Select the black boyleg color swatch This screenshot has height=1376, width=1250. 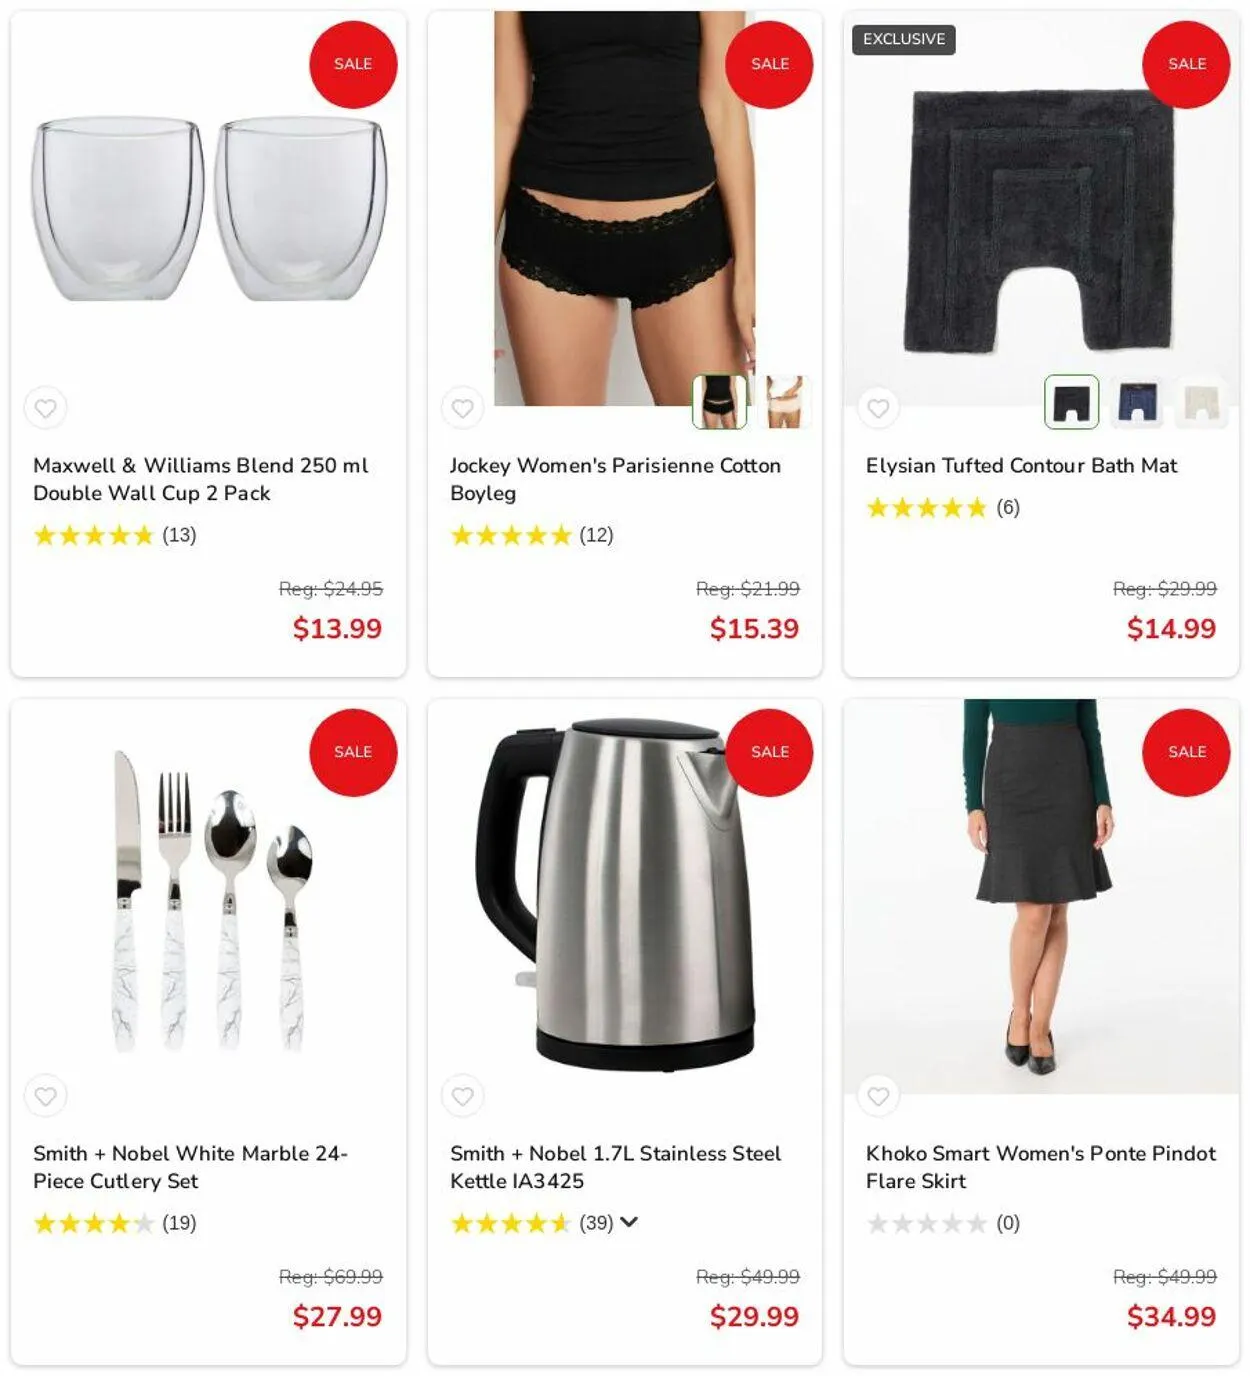720,402
